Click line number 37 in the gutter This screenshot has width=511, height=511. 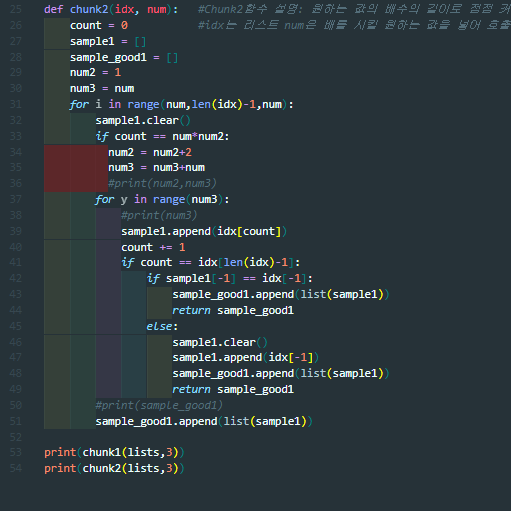coord(16,199)
